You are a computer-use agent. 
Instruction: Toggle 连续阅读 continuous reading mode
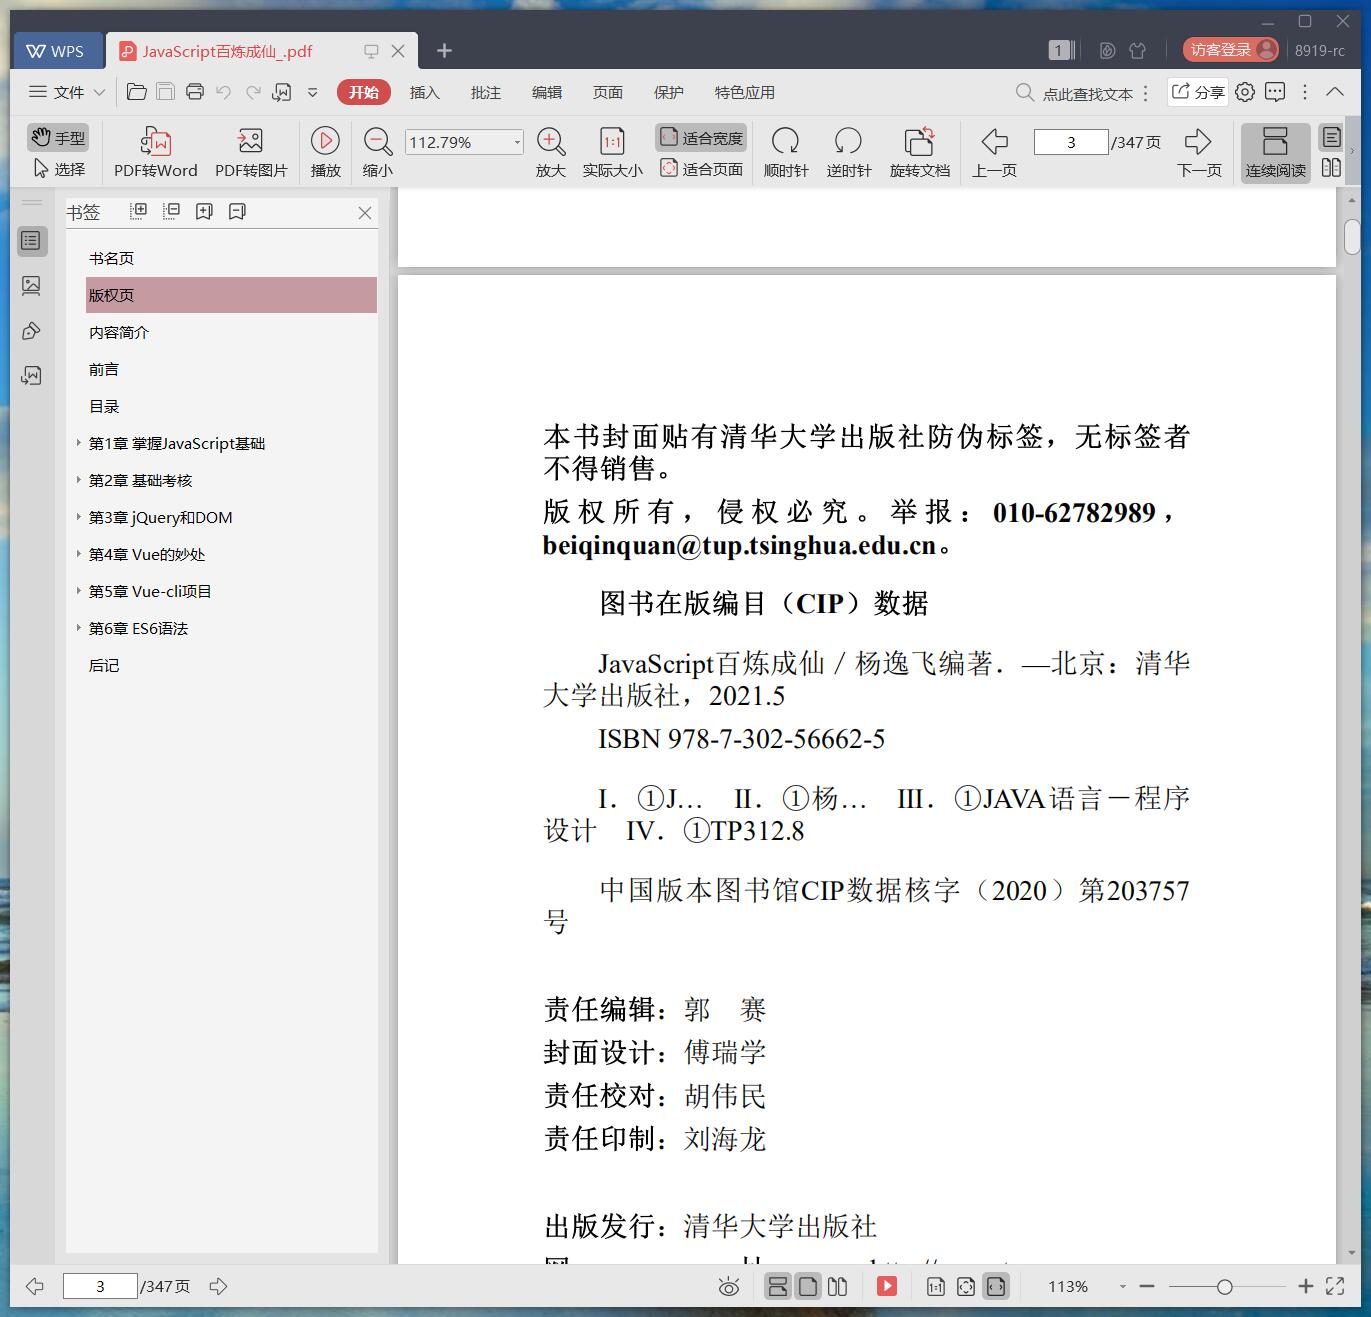1275,153
